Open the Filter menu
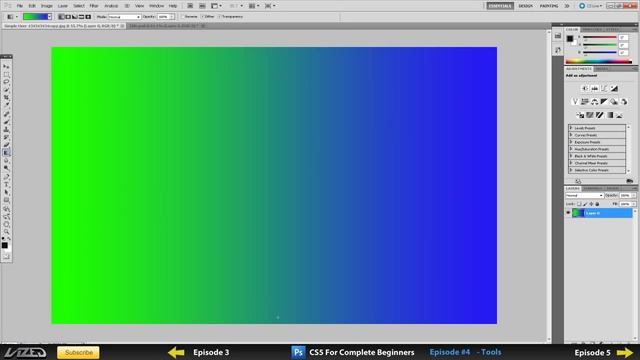This screenshot has height=360, width=640. click(x=94, y=6)
